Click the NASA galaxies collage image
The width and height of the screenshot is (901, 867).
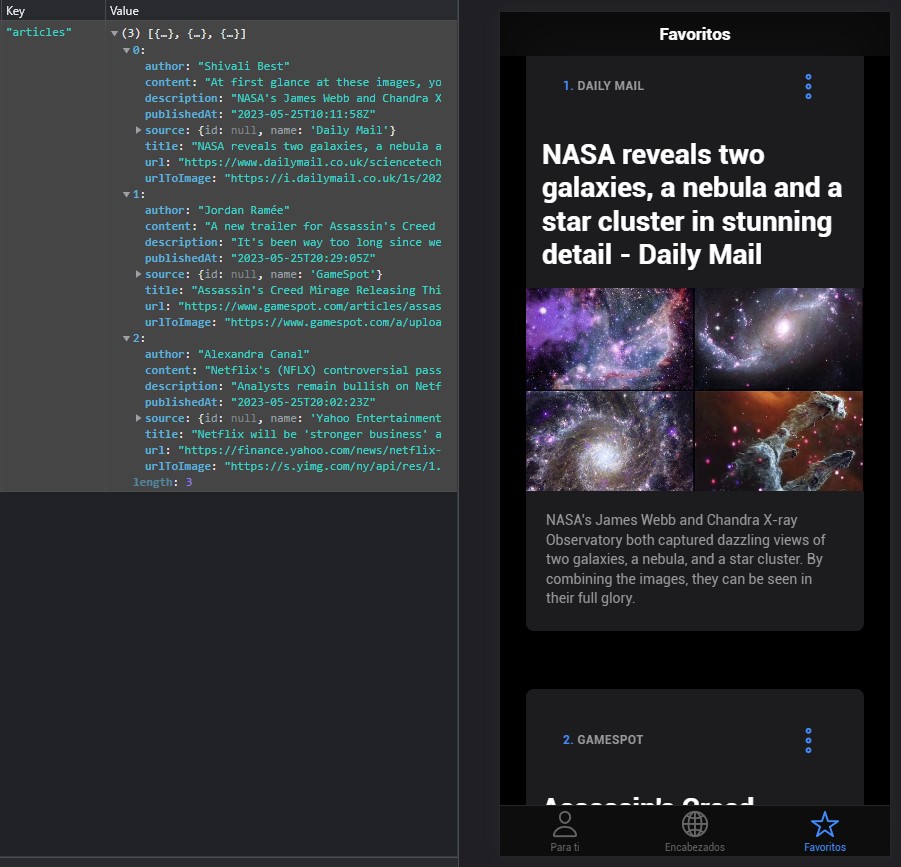point(694,390)
